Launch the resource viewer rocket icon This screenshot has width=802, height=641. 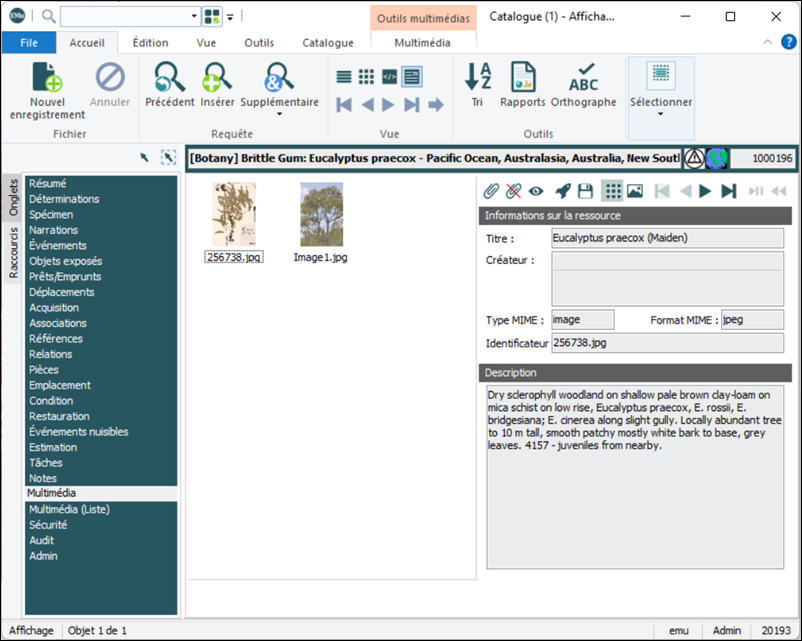(x=563, y=191)
